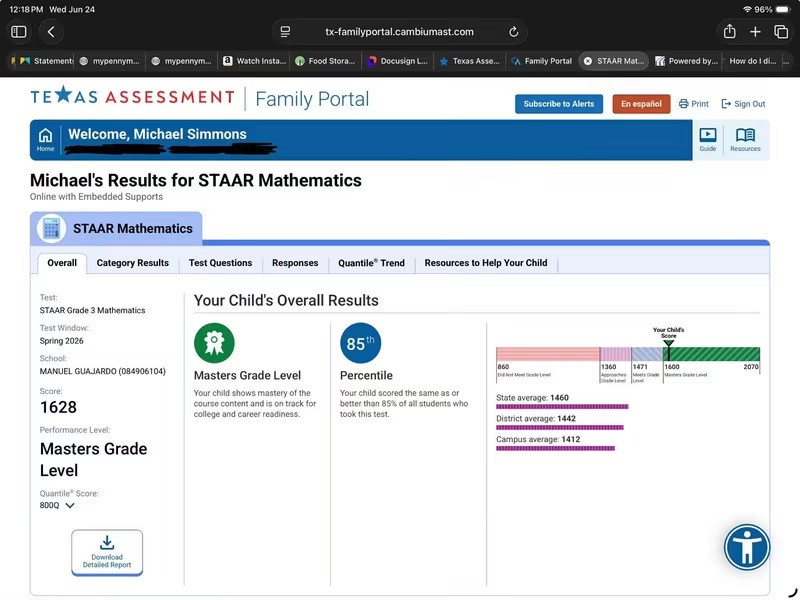Click school name MANUEL GUAJARDO (084906104)
Viewport: 800px width, 600px height.
(x=103, y=371)
